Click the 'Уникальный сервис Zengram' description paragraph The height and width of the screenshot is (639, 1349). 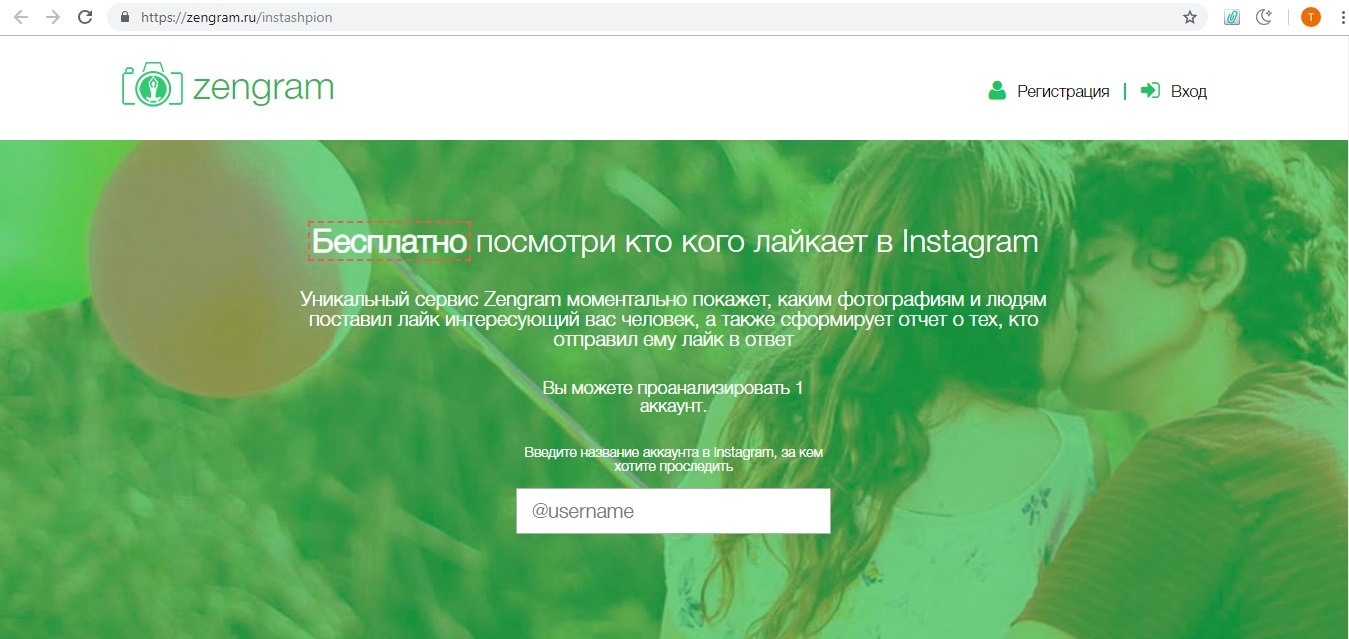(673, 319)
